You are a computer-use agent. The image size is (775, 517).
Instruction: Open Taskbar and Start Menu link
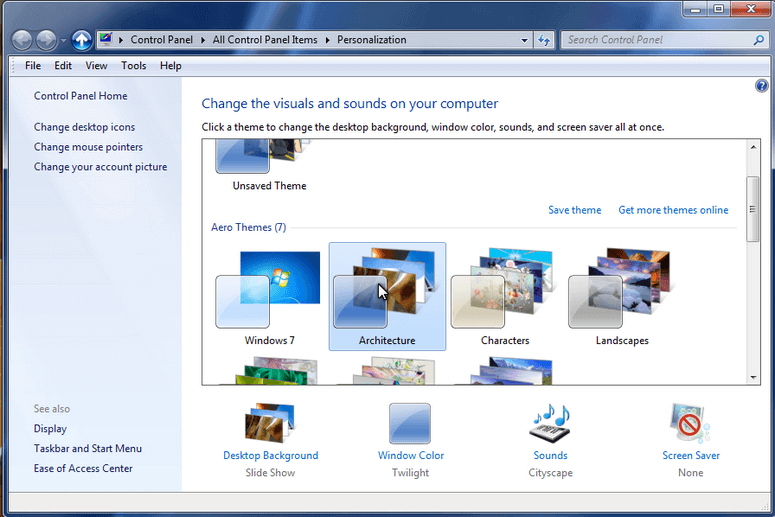click(x=87, y=448)
